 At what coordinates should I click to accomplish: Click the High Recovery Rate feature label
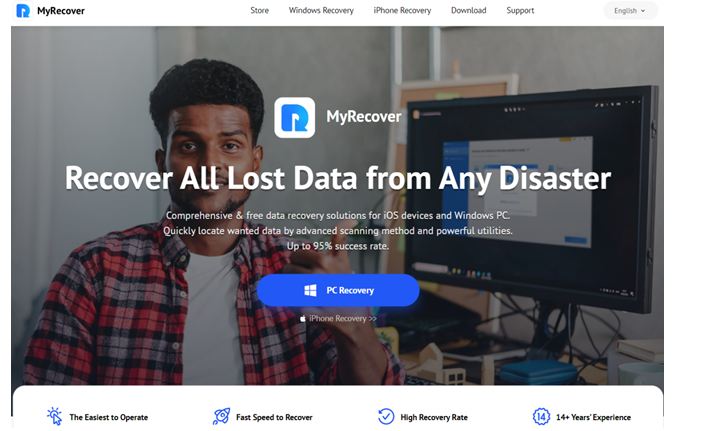434,417
